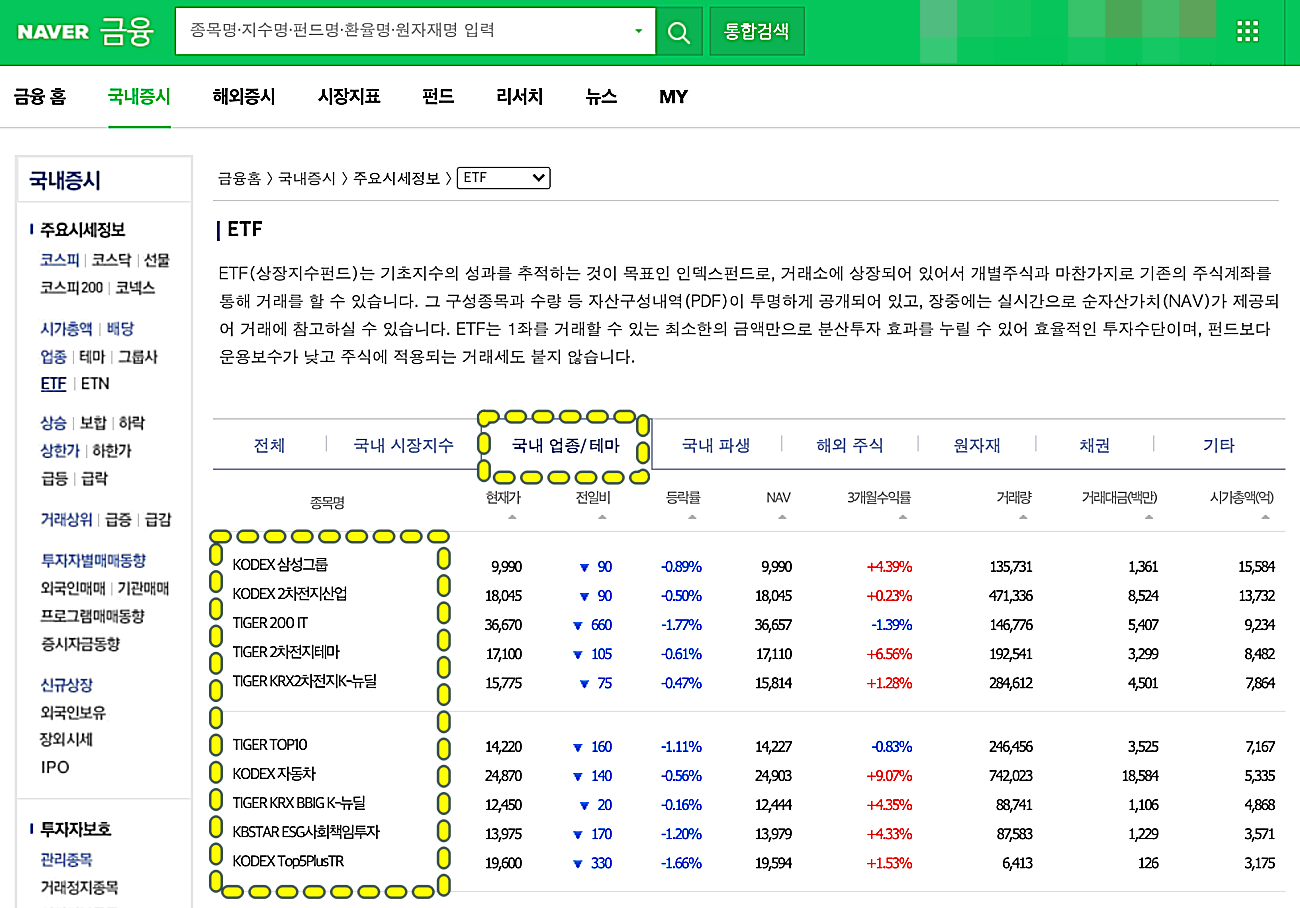The height and width of the screenshot is (908, 1300).
Task: Open the 시장지표 menu
Action: [349, 97]
